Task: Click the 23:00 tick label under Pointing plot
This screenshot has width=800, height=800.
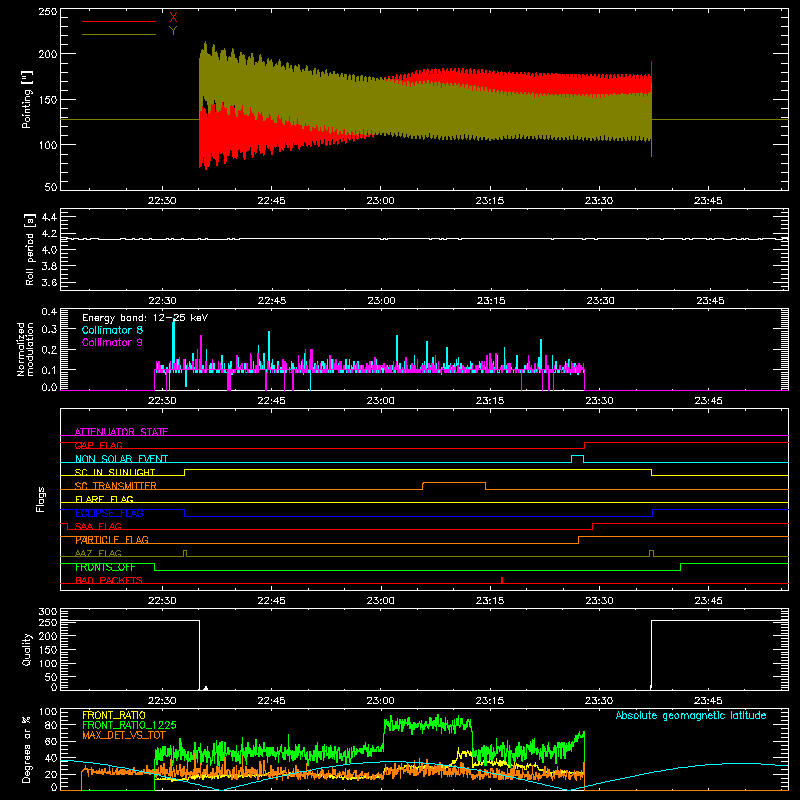Action: coord(381,201)
